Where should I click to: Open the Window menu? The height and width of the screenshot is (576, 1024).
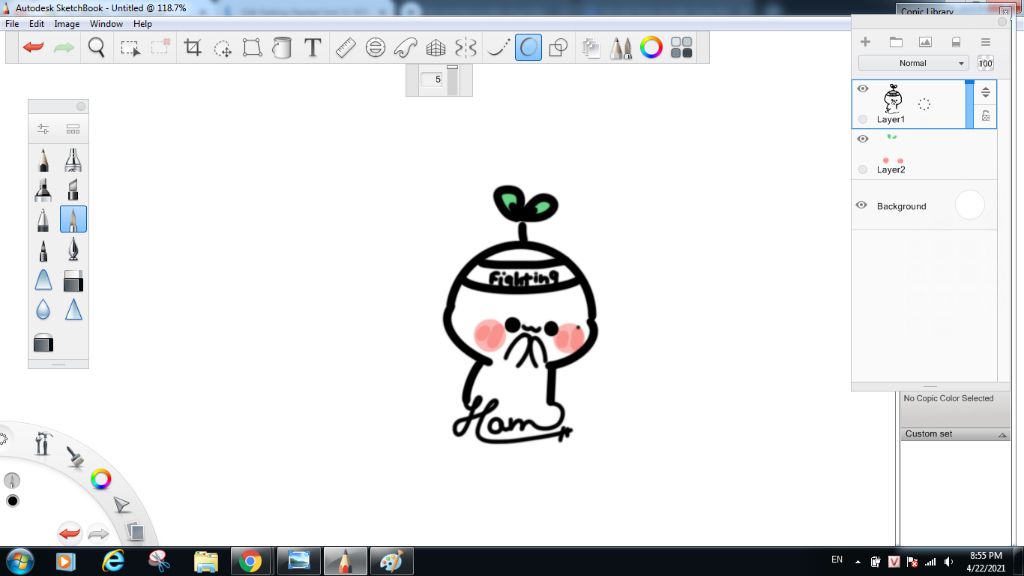pos(106,24)
